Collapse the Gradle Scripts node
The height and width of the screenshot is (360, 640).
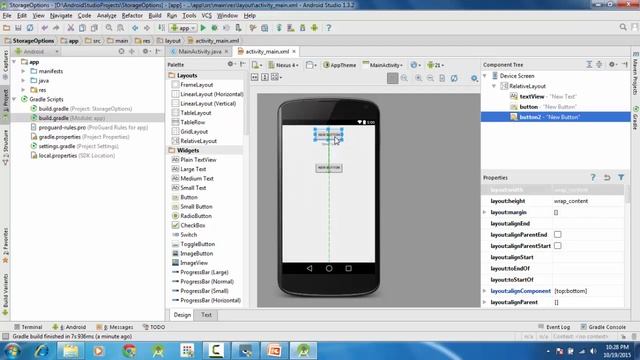15,99
